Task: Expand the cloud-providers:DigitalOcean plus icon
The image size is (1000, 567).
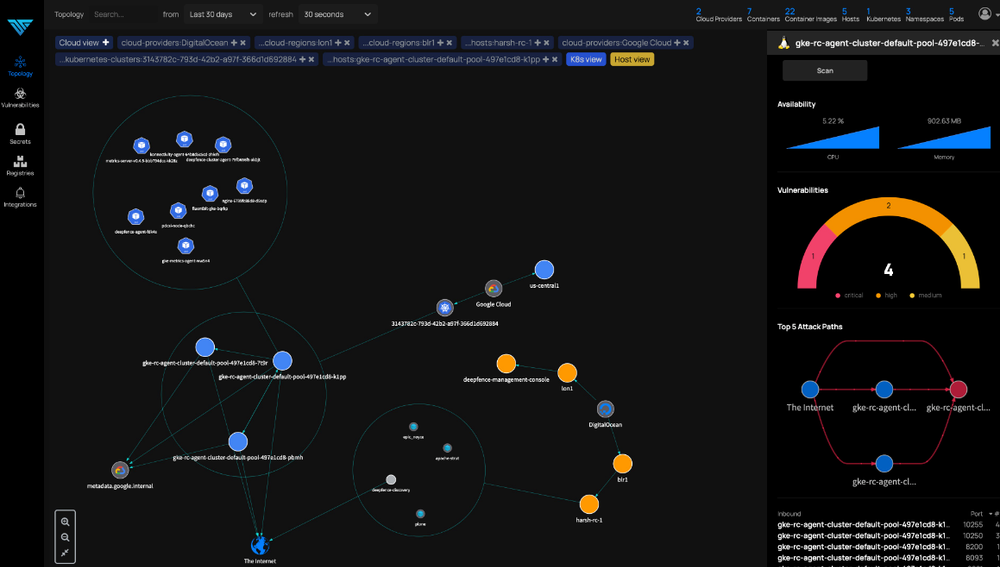Action: pyautogui.click(x=234, y=43)
